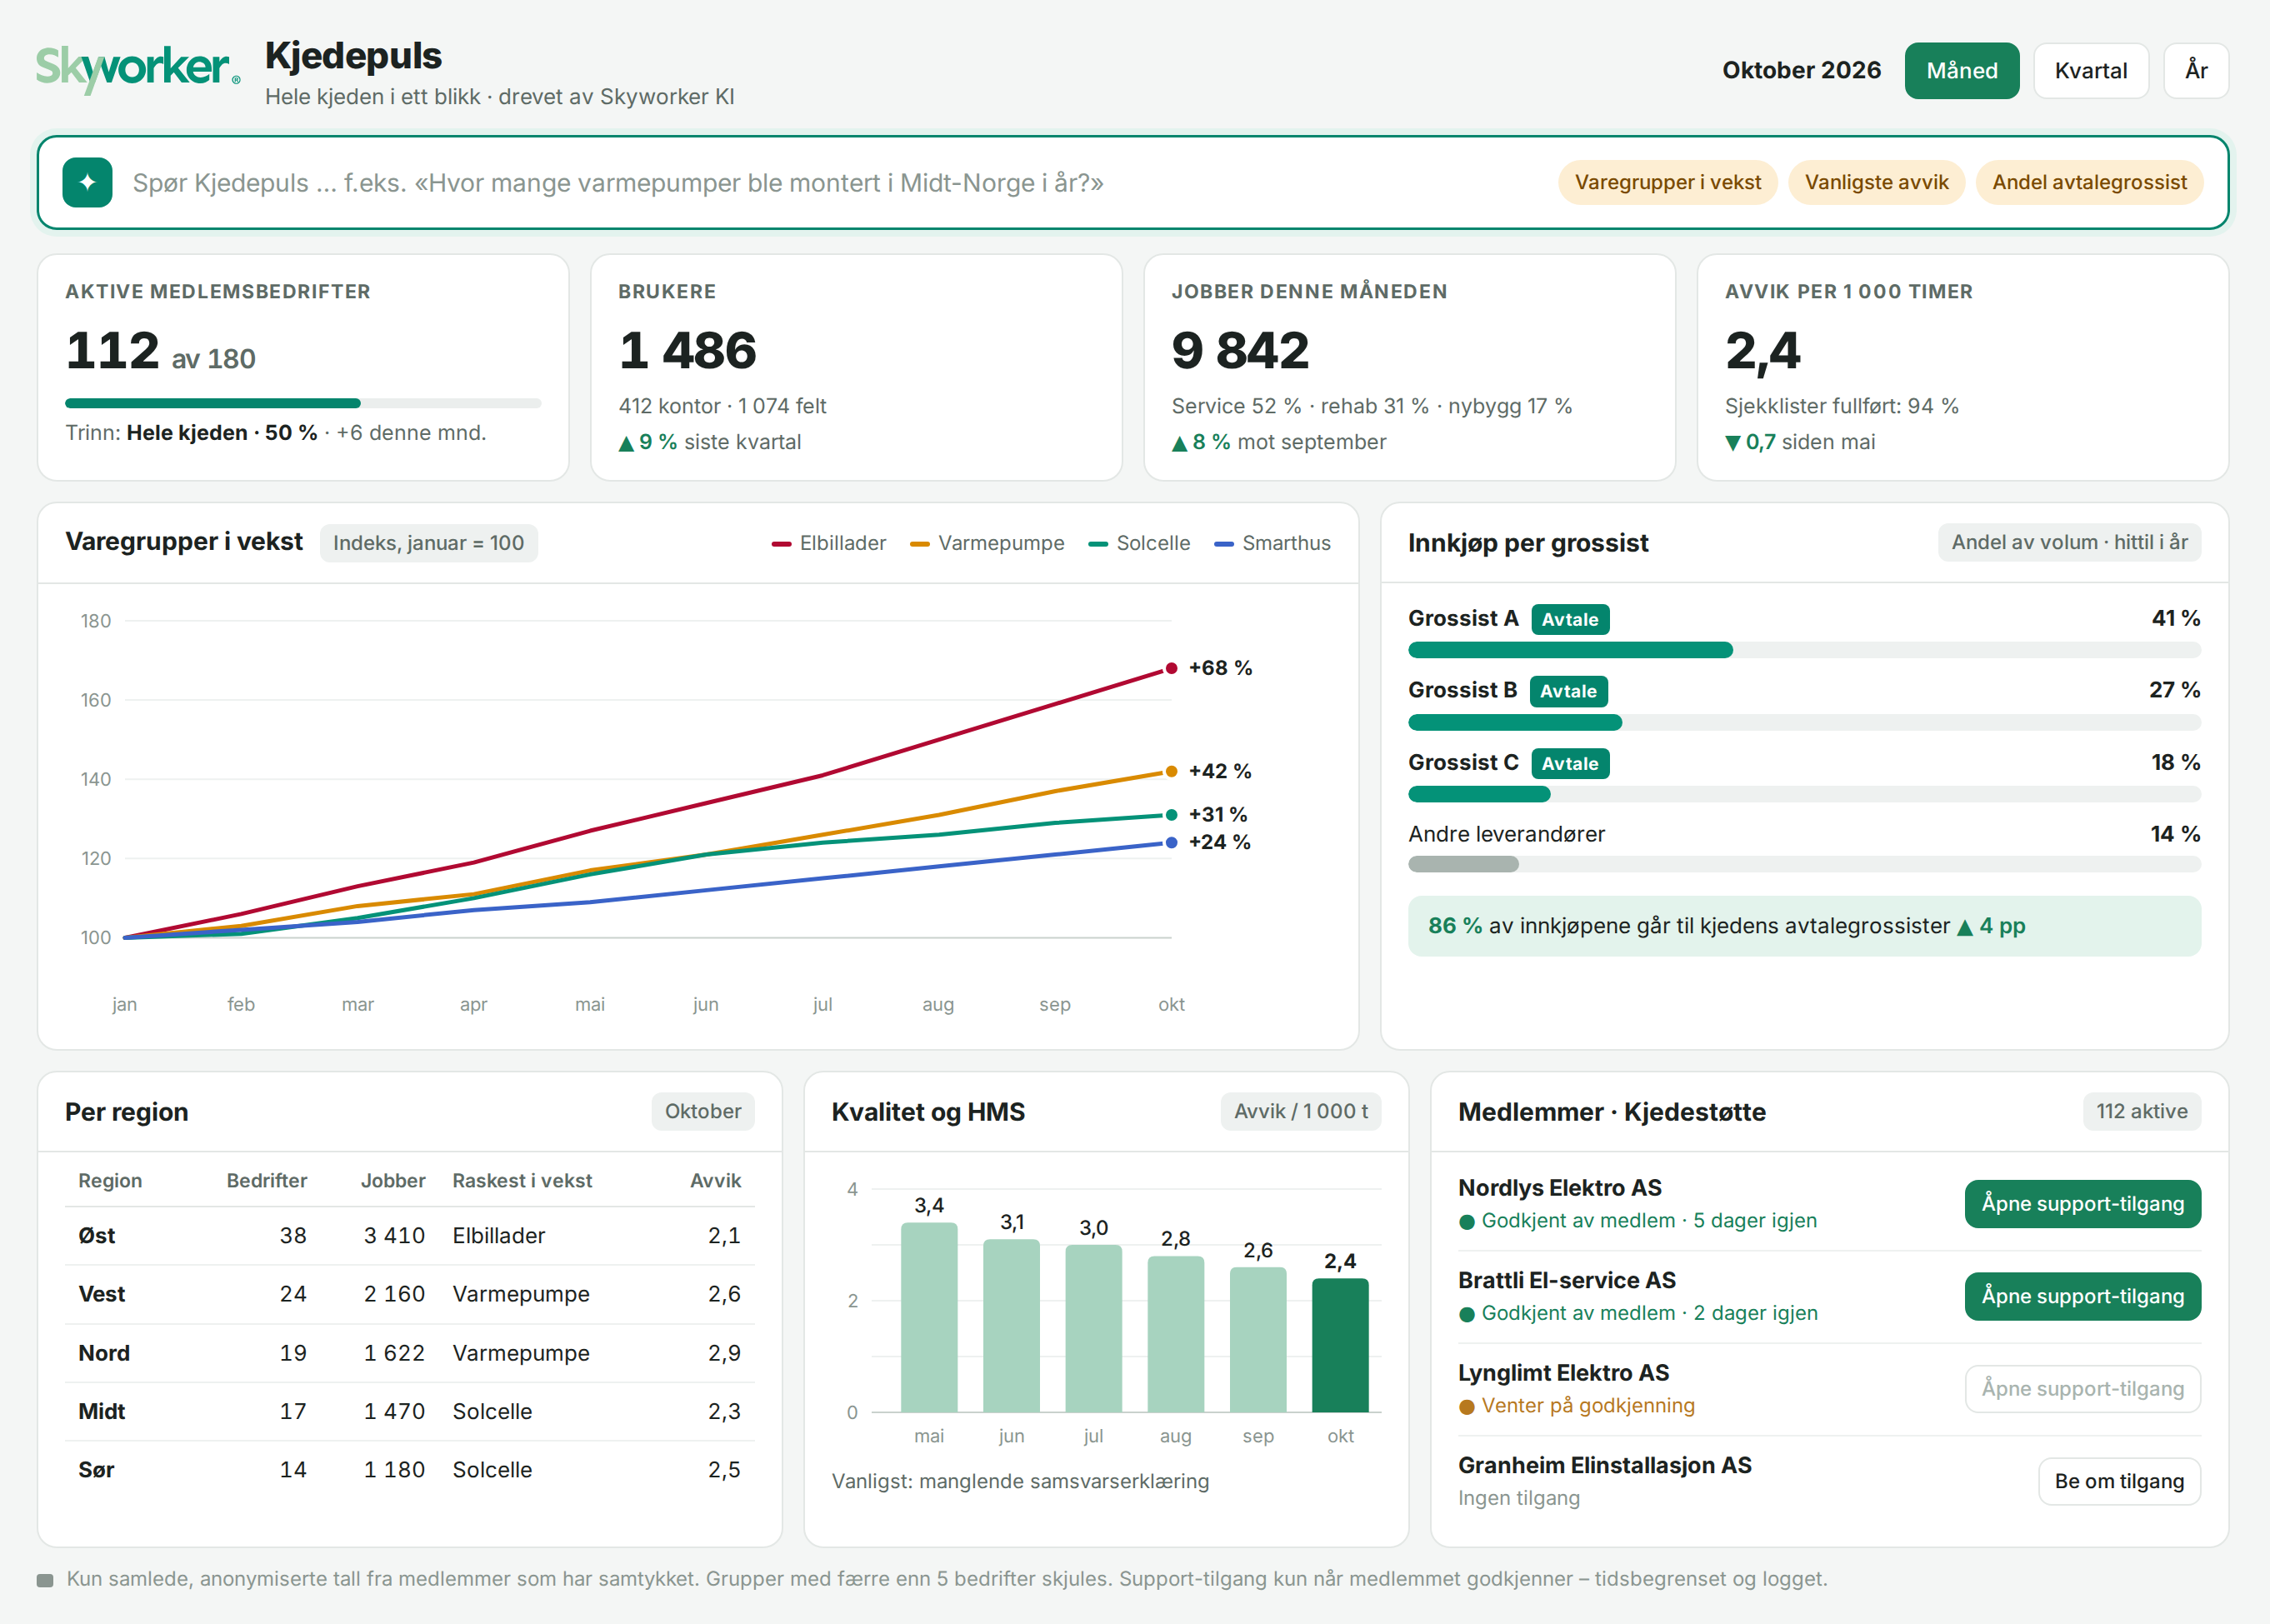
Task: Click the grey footer info icon
Action: click(x=45, y=1580)
